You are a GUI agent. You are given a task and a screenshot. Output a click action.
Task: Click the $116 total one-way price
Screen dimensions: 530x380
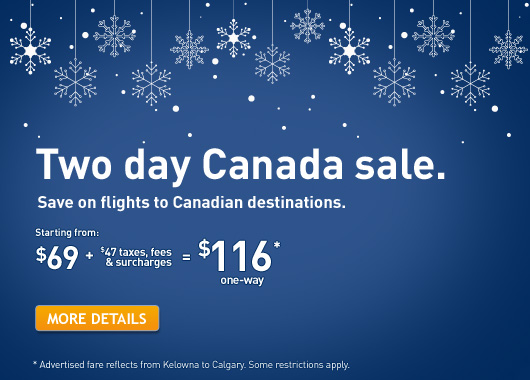(235, 256)
